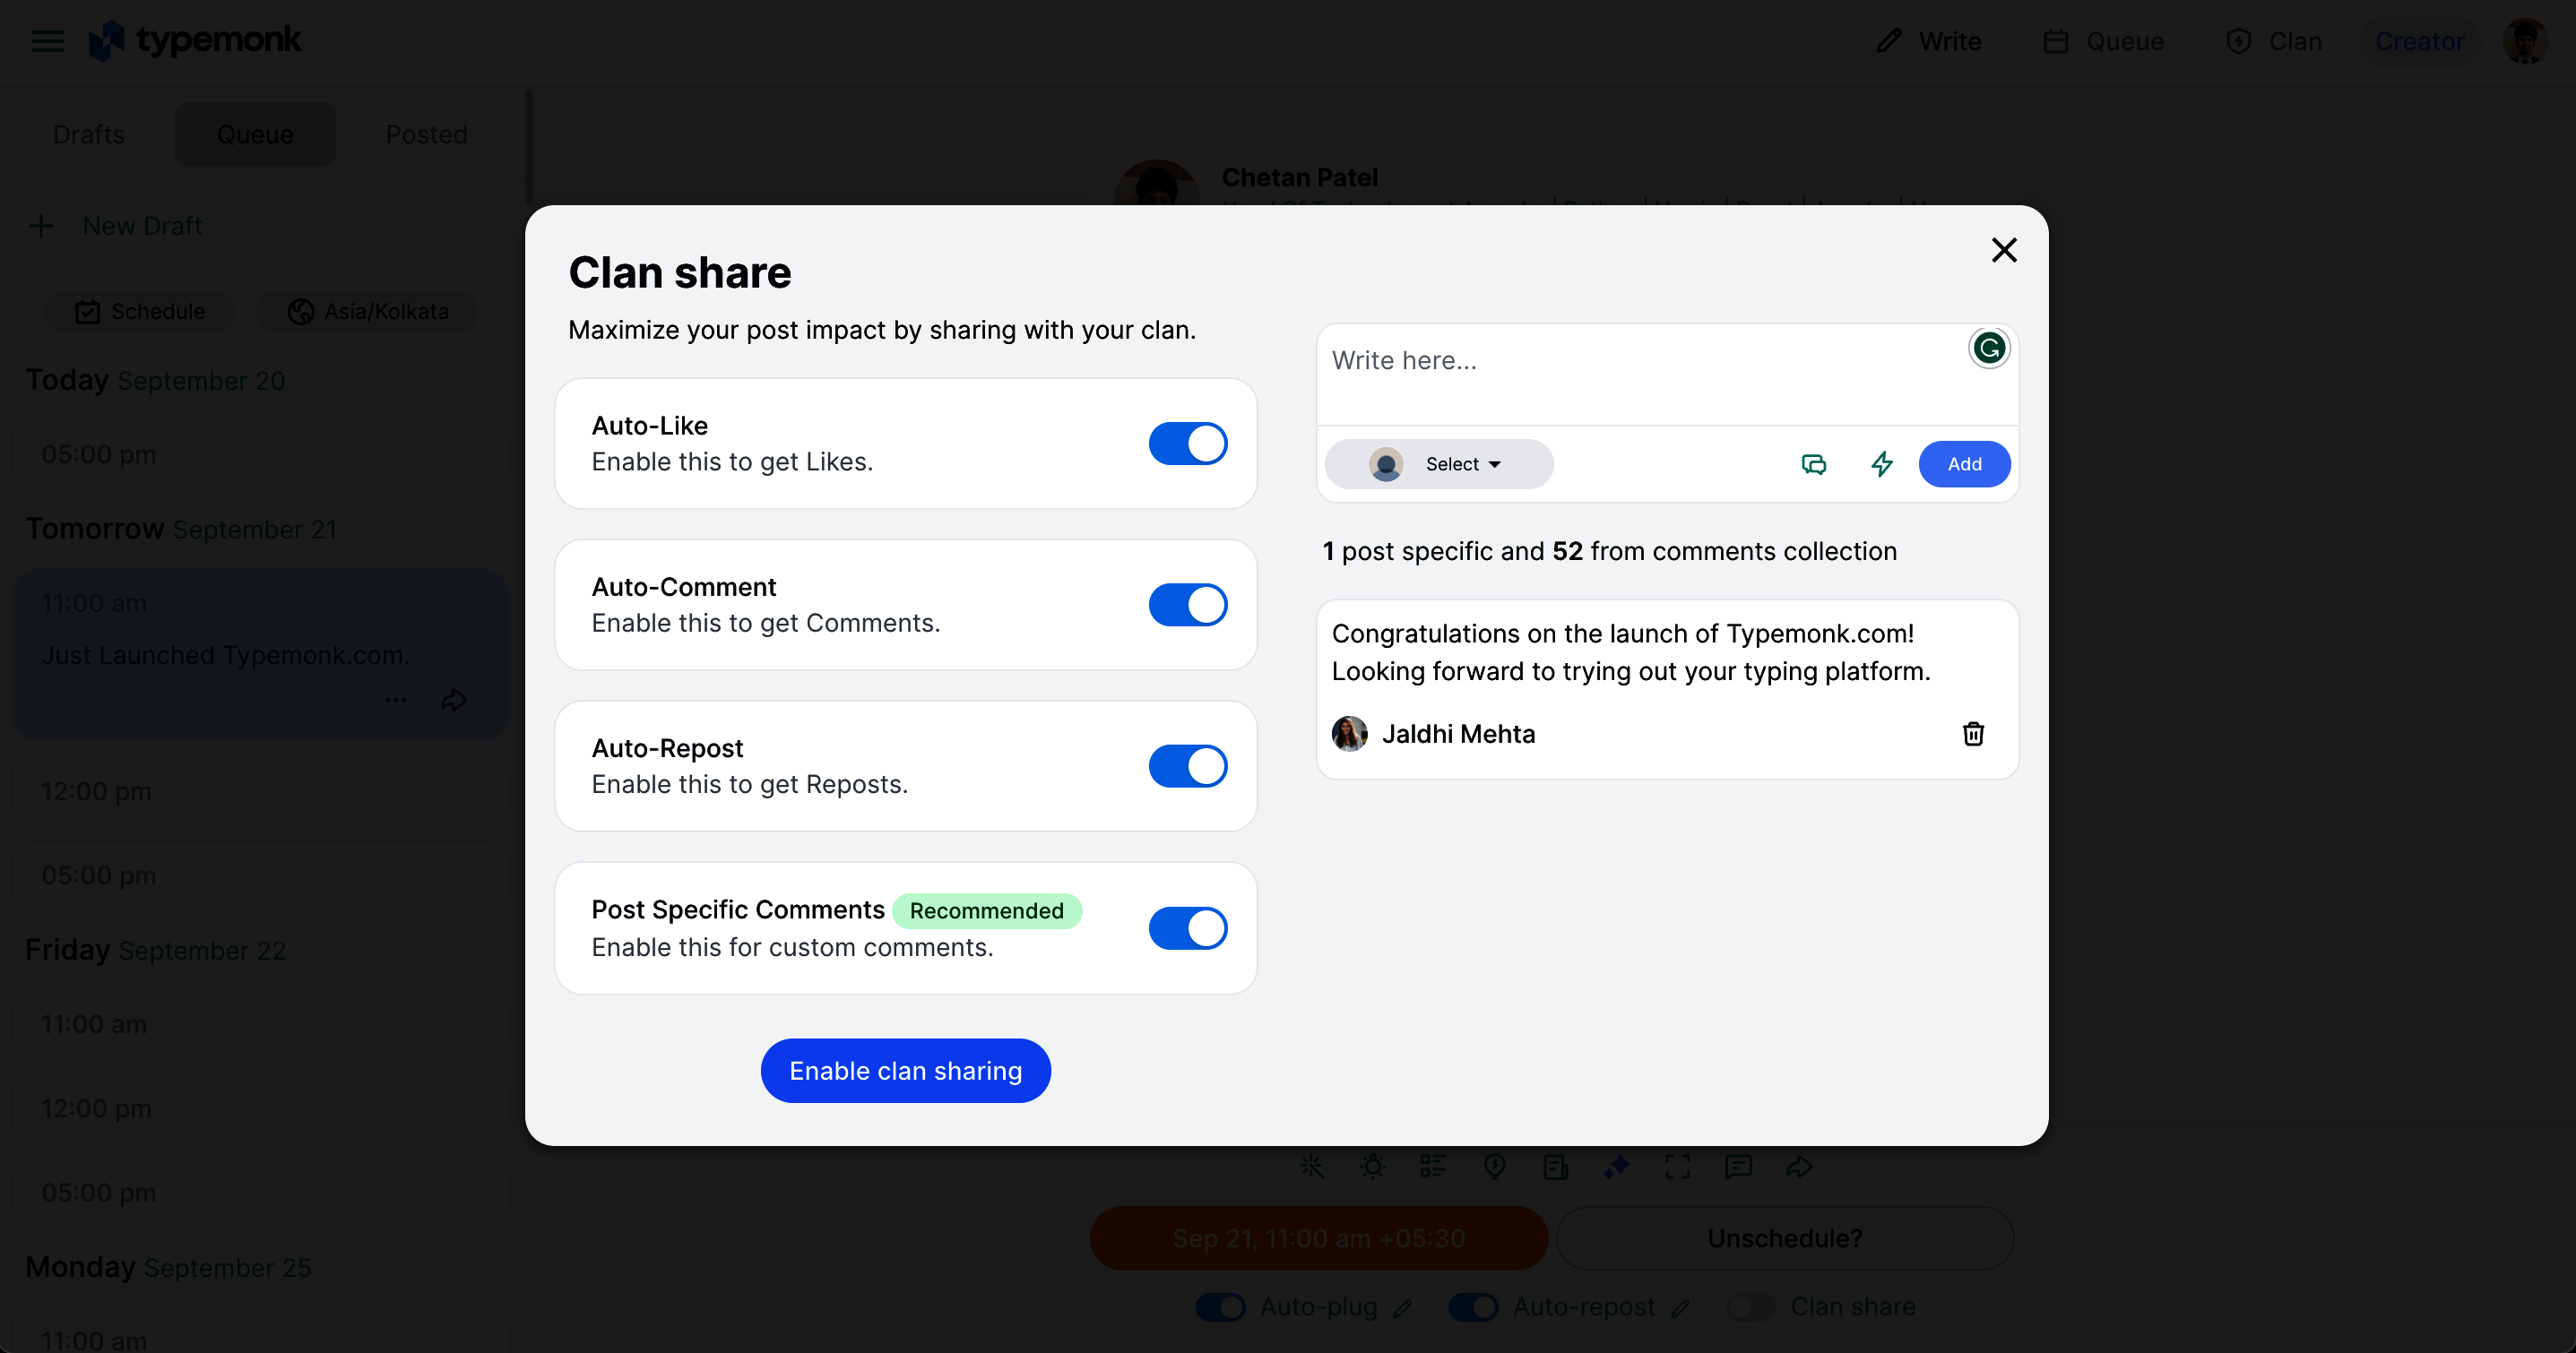Screen dimensions: 2576x1353
Task: Switch to the Drafts tab
Action: (x=89, y=135)
